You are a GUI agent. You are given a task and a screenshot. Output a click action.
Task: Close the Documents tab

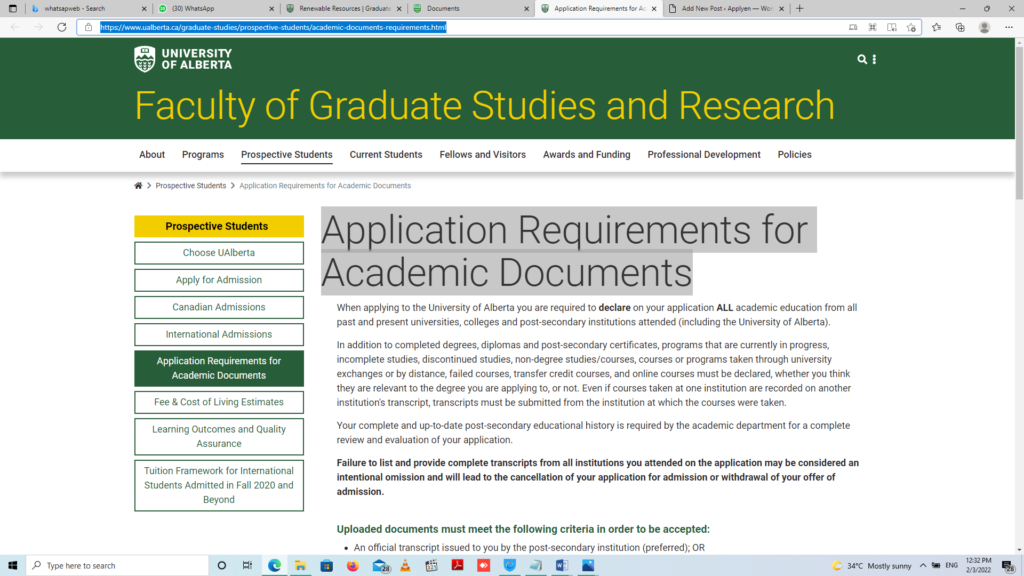(x=526, y=8)
